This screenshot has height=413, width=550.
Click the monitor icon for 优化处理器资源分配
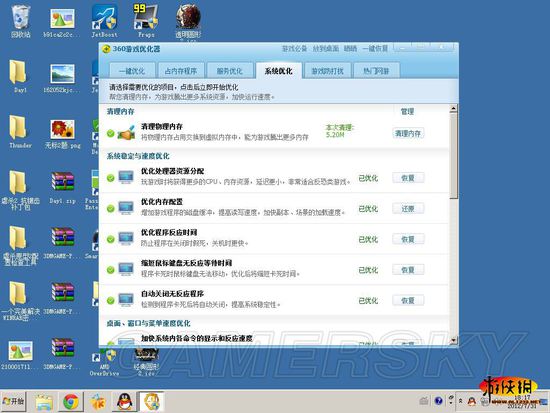[126, 177]
